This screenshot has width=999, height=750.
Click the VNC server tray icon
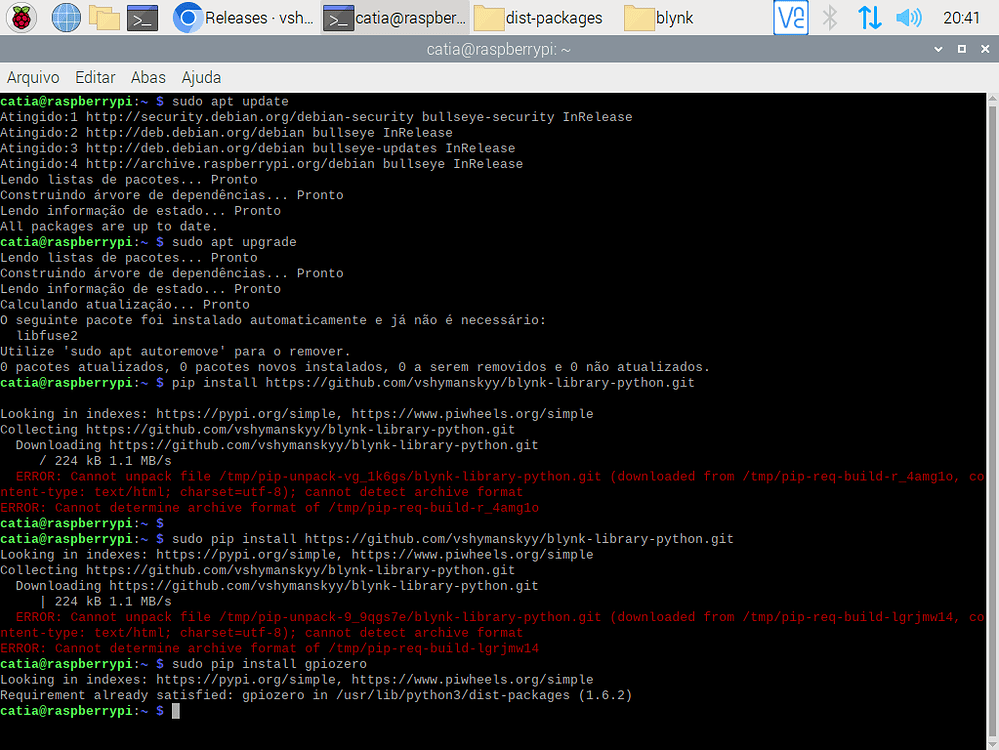click(x=791, y=17)
